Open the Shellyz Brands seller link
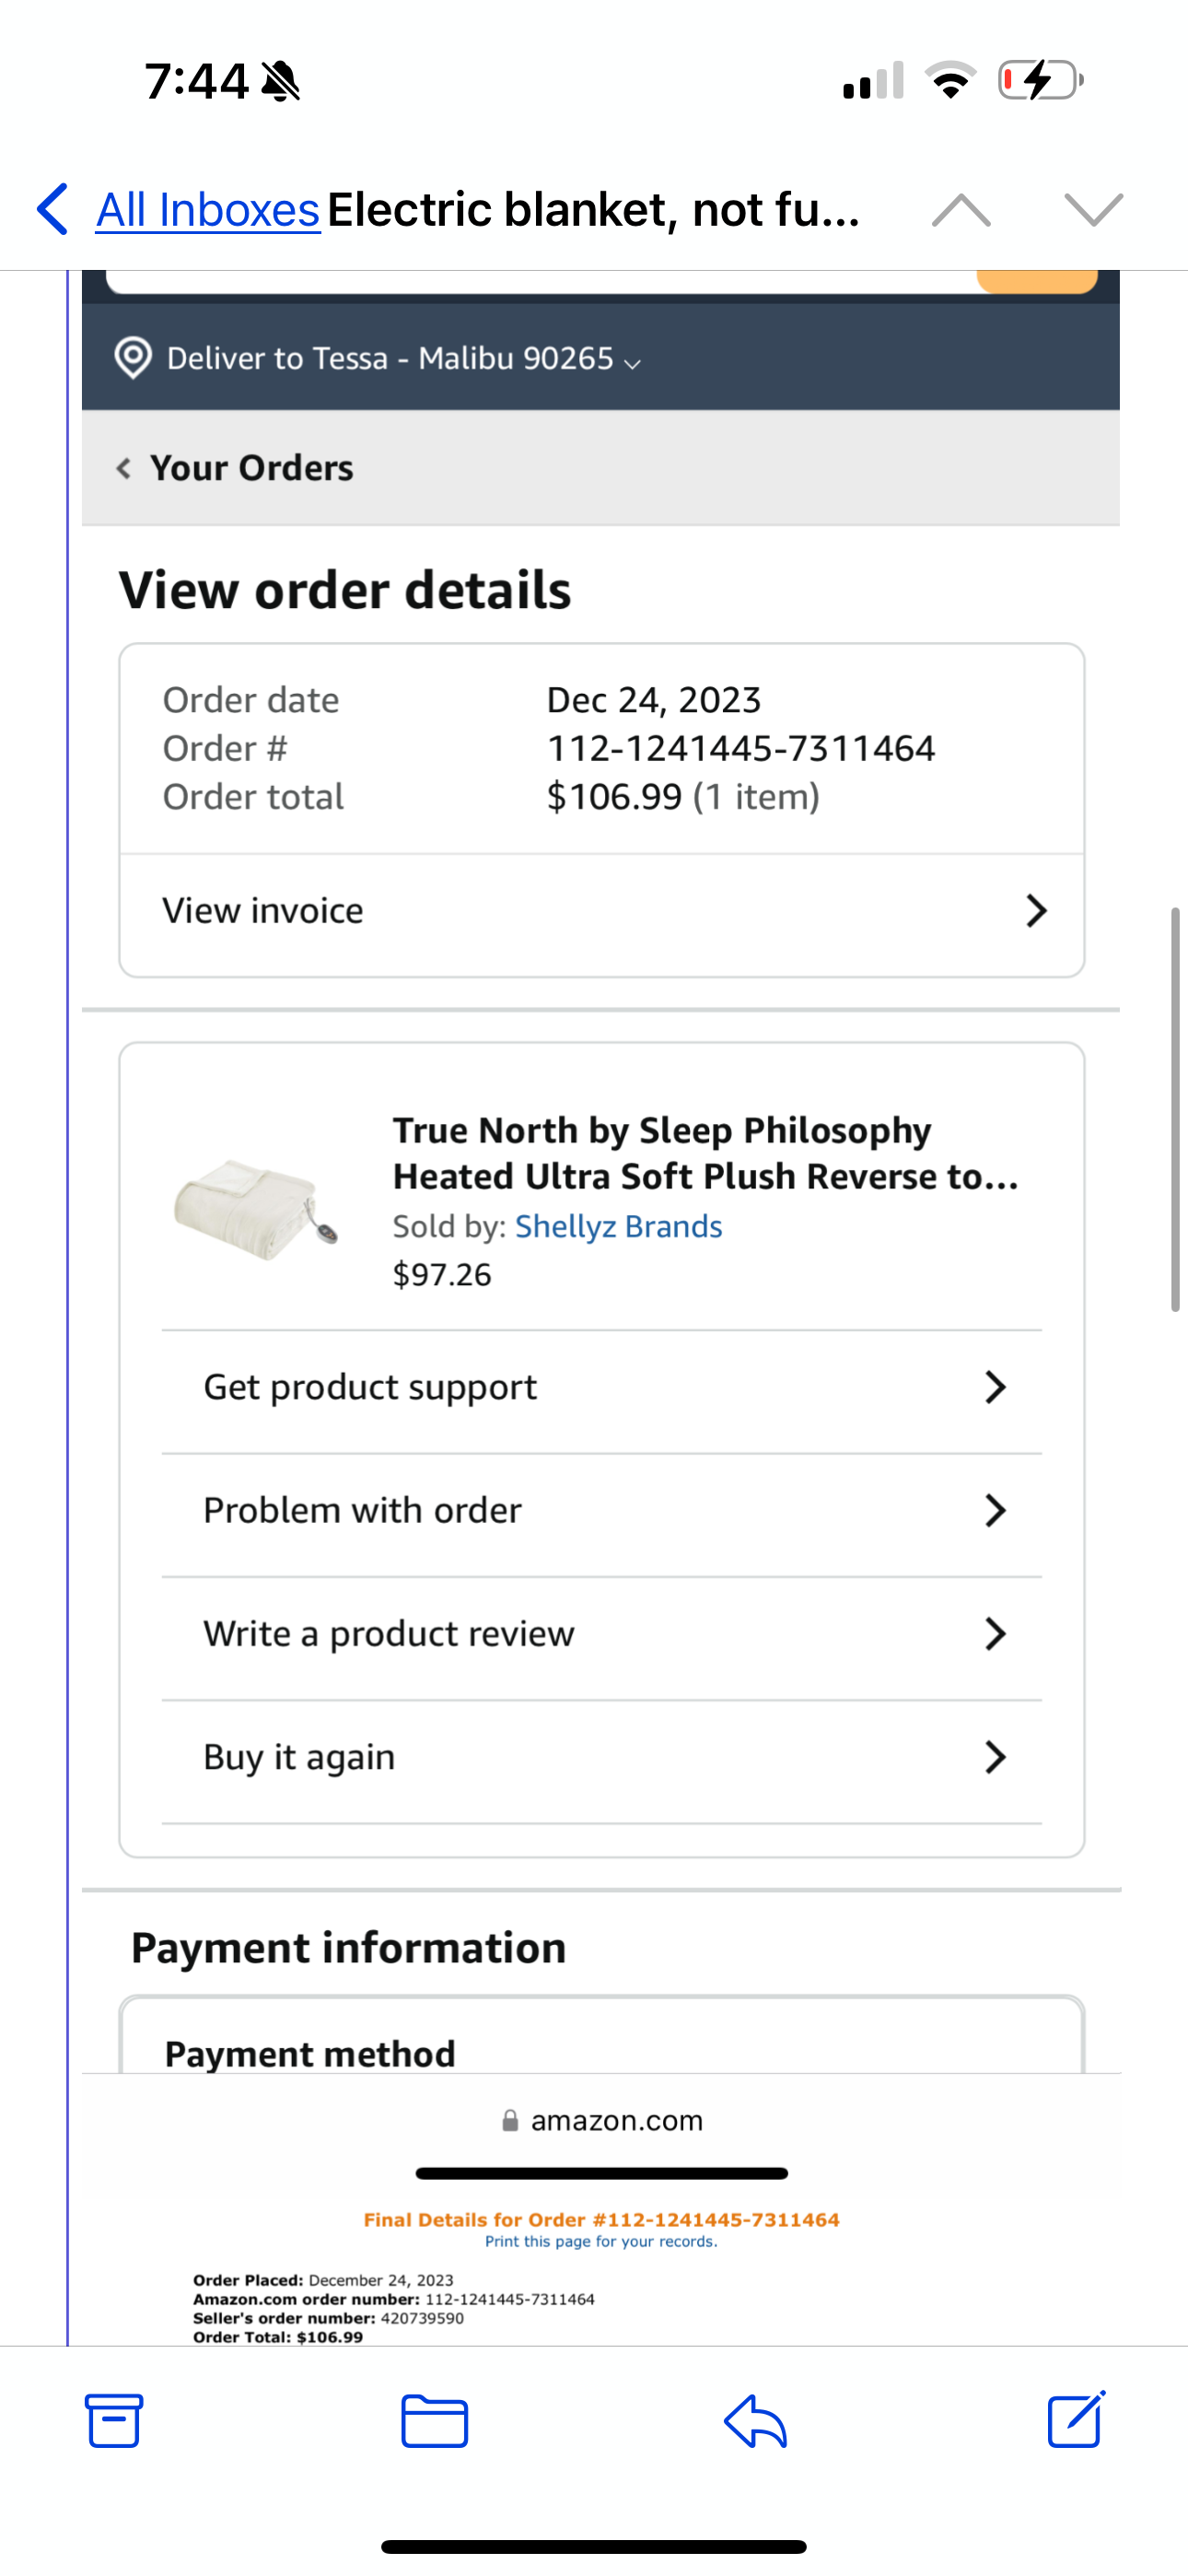The image size is (1188, 2576). [x=619, y=1226]
